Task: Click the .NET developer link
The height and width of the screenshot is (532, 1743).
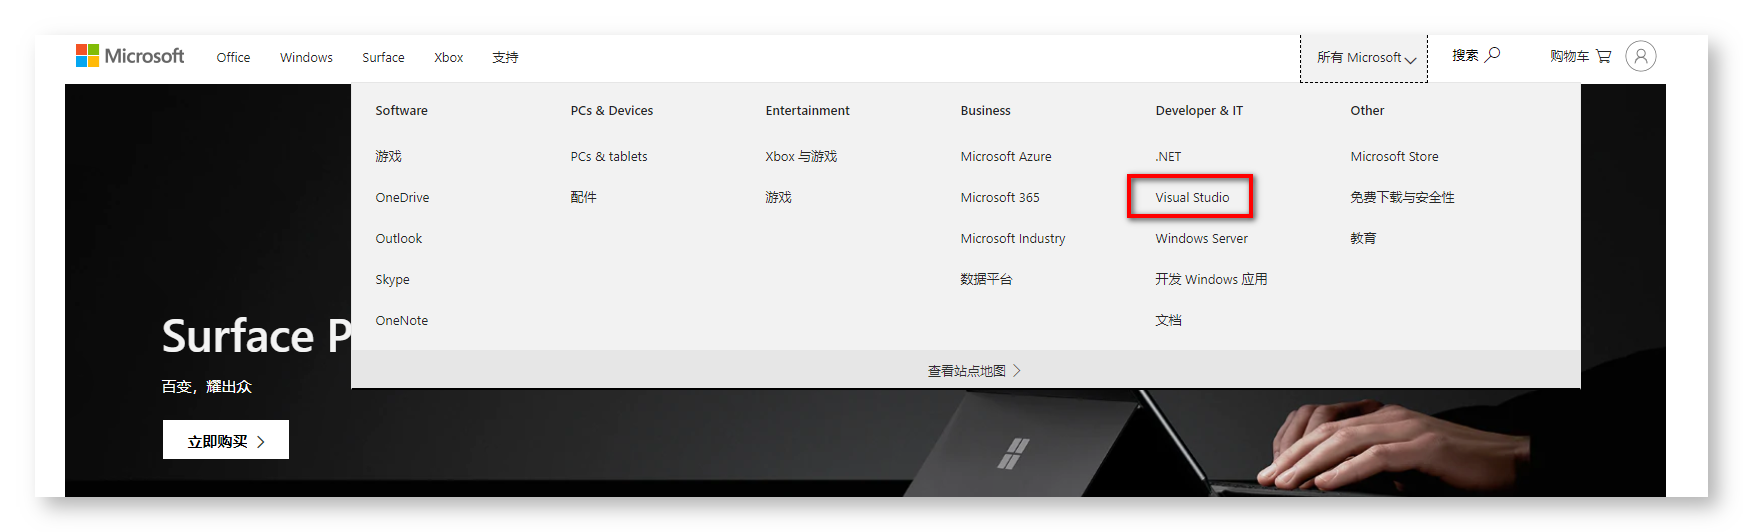Action: (1168, 157)
